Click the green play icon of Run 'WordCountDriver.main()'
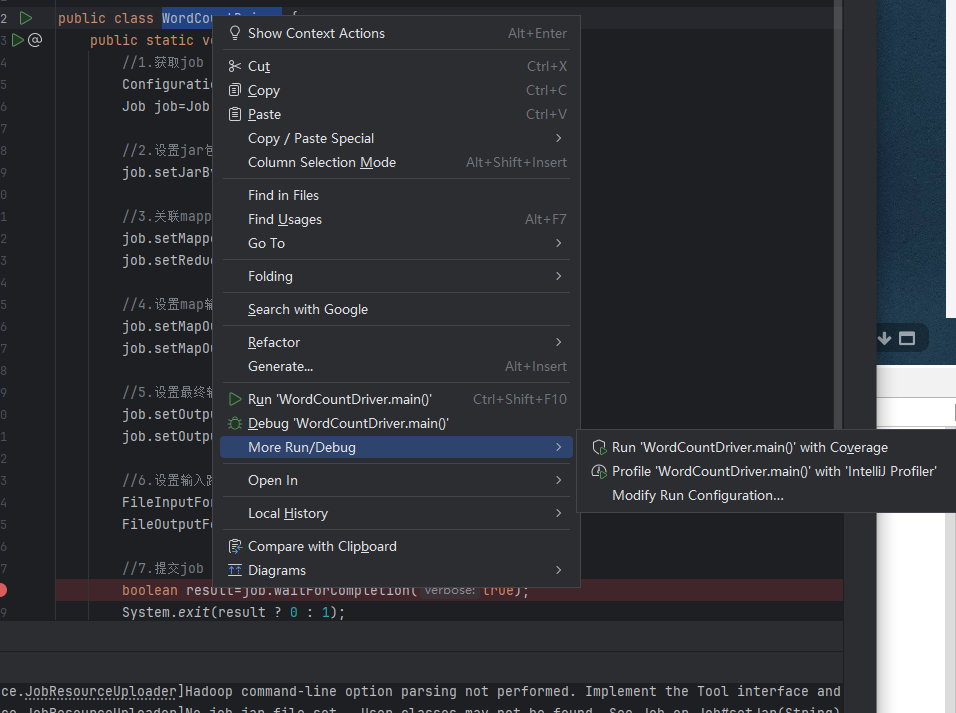Viewport: 956px width, 713px height. coord(235,399)
